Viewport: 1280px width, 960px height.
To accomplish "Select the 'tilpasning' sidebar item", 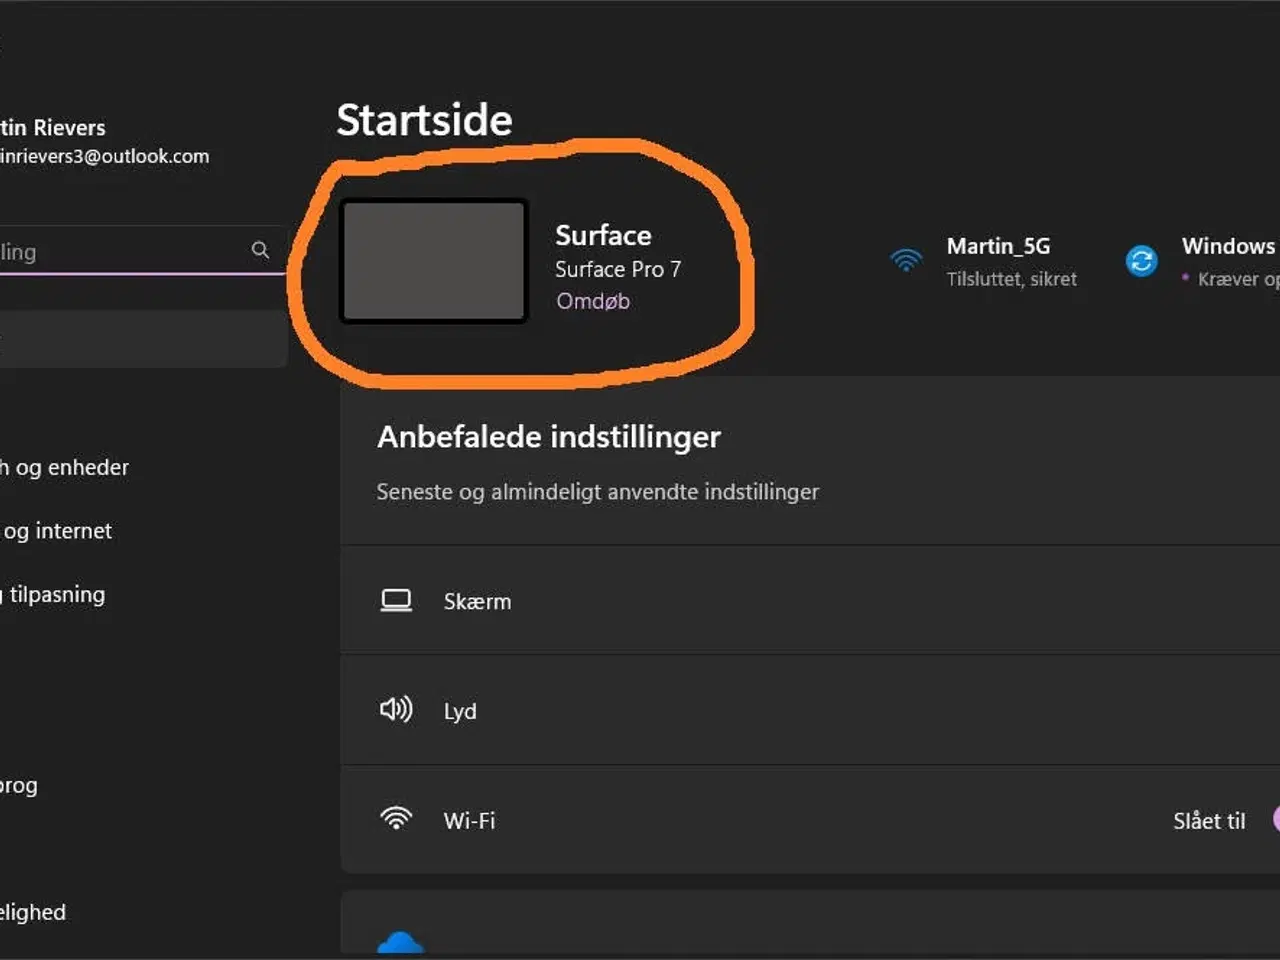I will [54, 594].
